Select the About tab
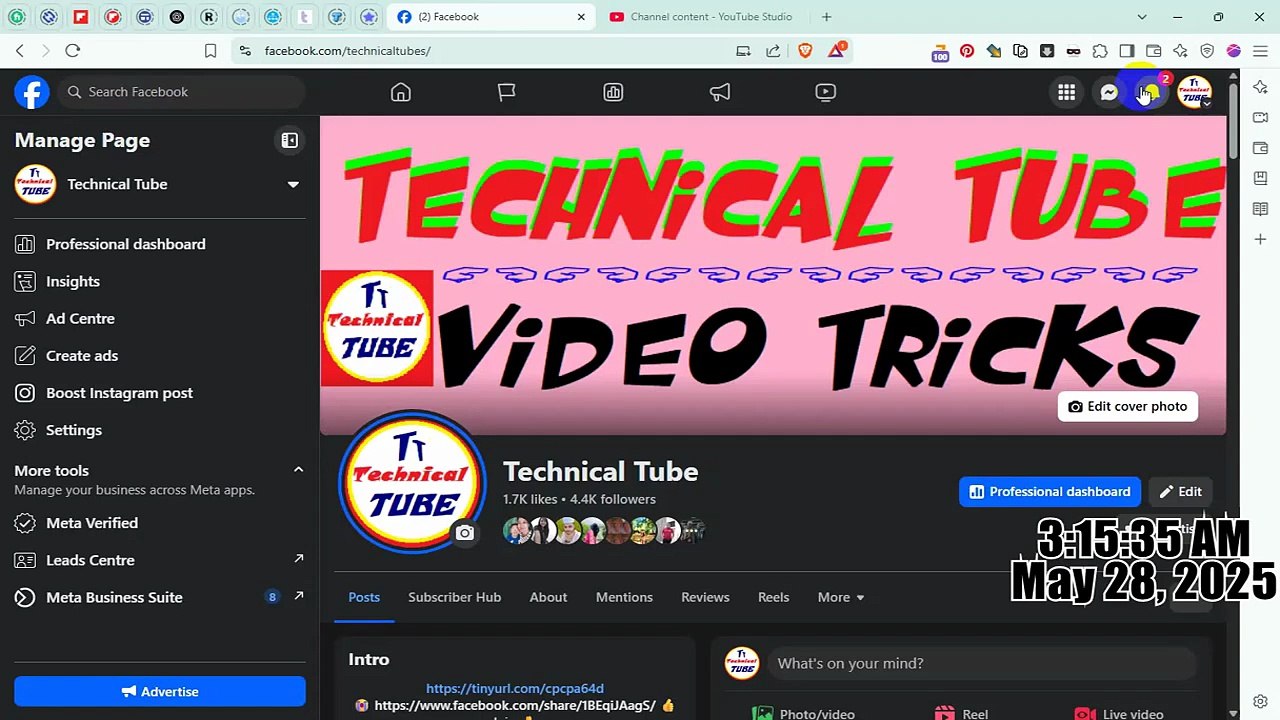This screenshot has height=720, width=1280. tap(548, 597)
